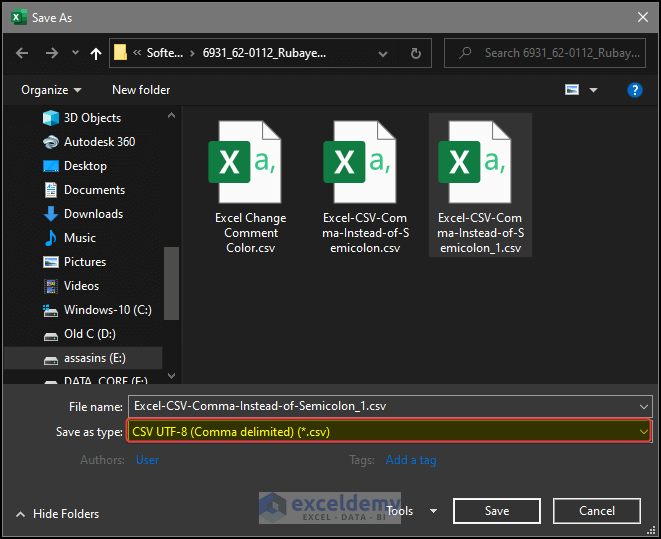Click the Downloads blue arrow icon
Screen dimensions: 661x539
[51, 214]
